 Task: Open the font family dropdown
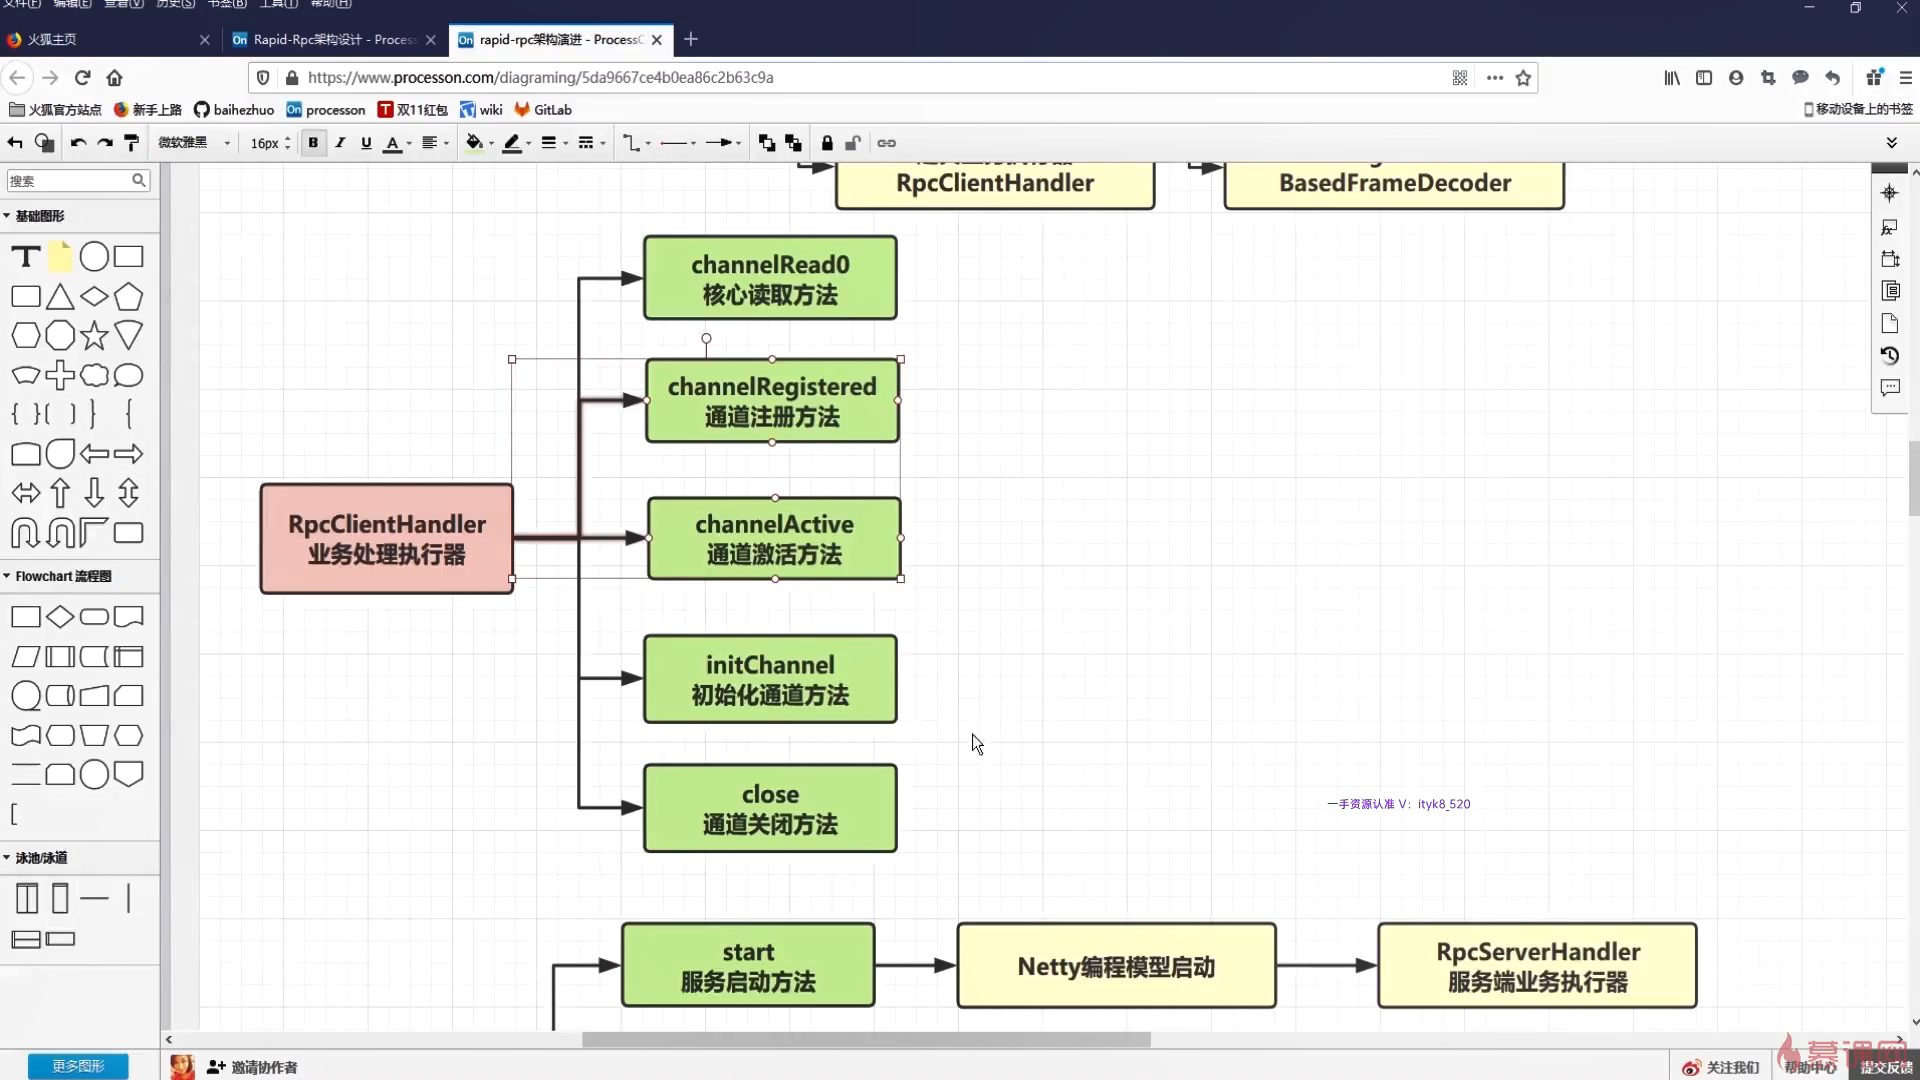194,143
